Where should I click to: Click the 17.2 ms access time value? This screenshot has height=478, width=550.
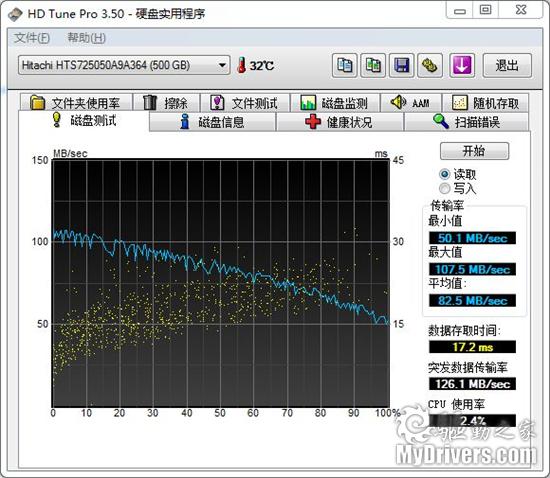472,347
